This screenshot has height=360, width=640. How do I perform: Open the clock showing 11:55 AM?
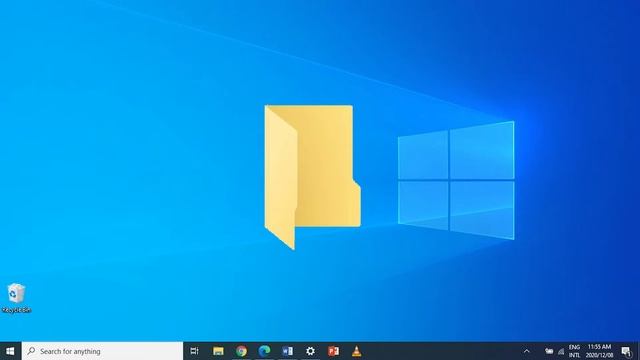tap(599, 351)
